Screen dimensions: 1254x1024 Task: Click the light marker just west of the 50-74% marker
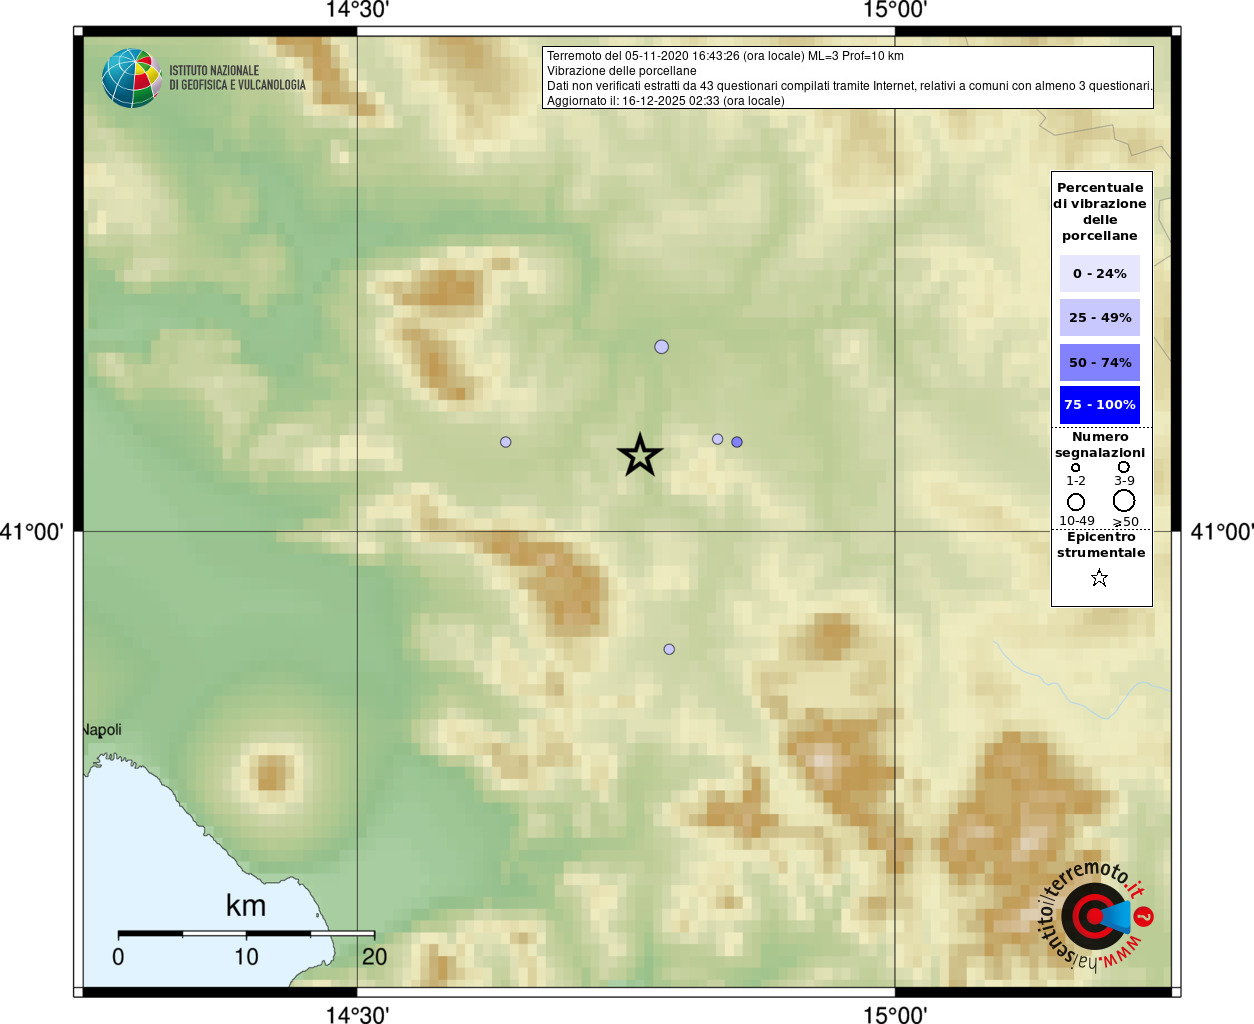point(717,439)
